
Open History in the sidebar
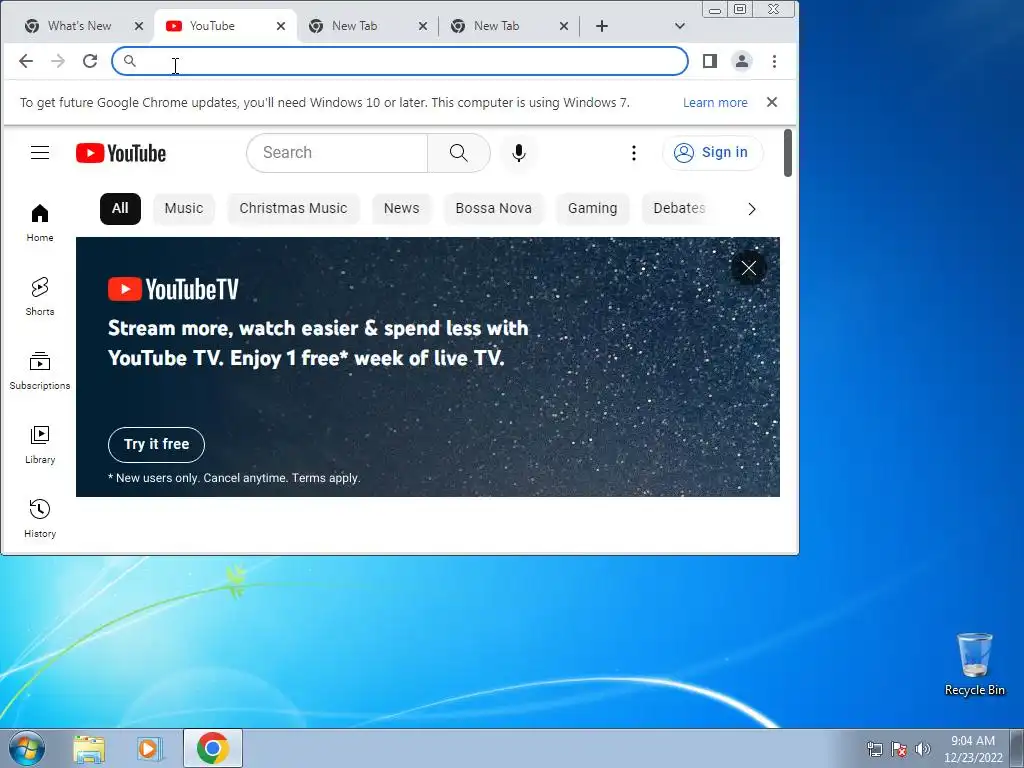tap(40, 519)
